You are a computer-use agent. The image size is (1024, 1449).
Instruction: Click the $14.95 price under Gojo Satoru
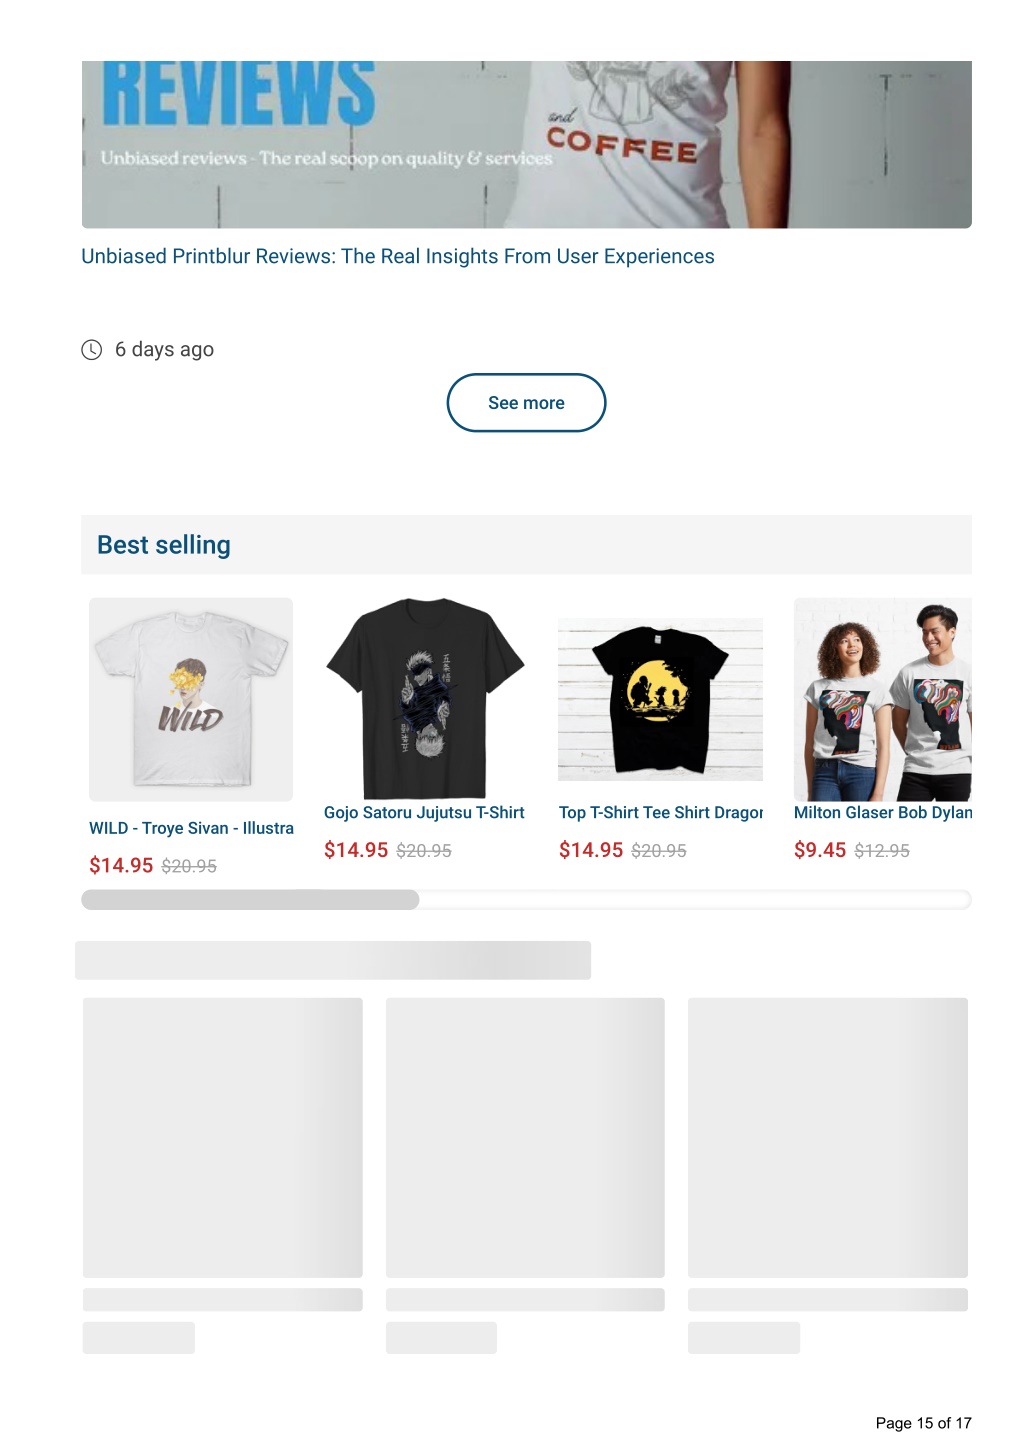click(356, 850)
